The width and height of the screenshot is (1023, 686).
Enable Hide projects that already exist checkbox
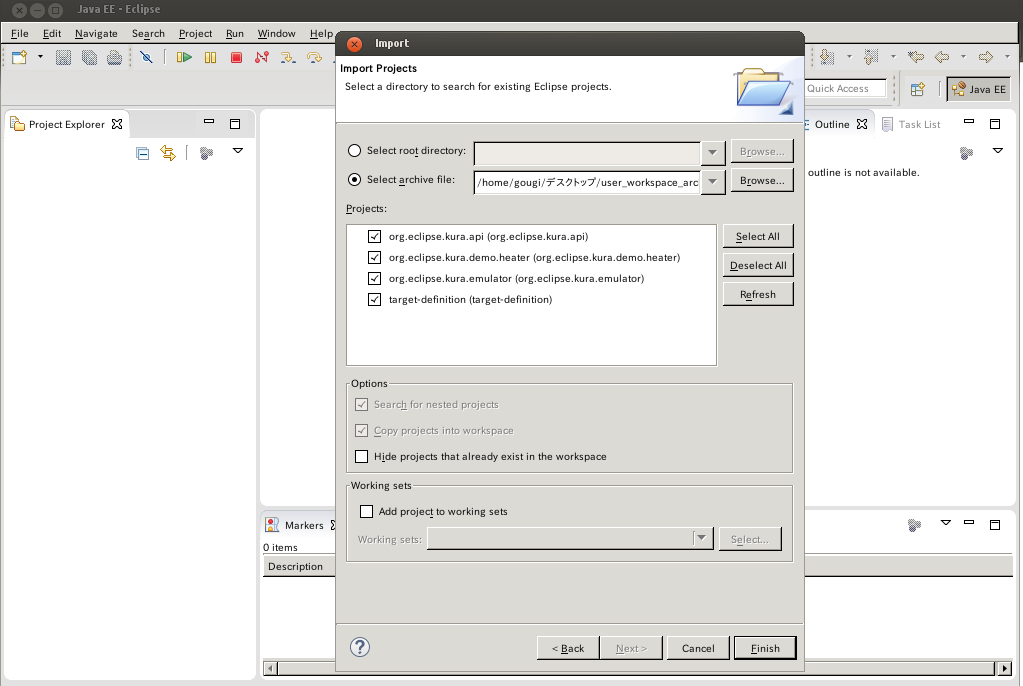361,456
